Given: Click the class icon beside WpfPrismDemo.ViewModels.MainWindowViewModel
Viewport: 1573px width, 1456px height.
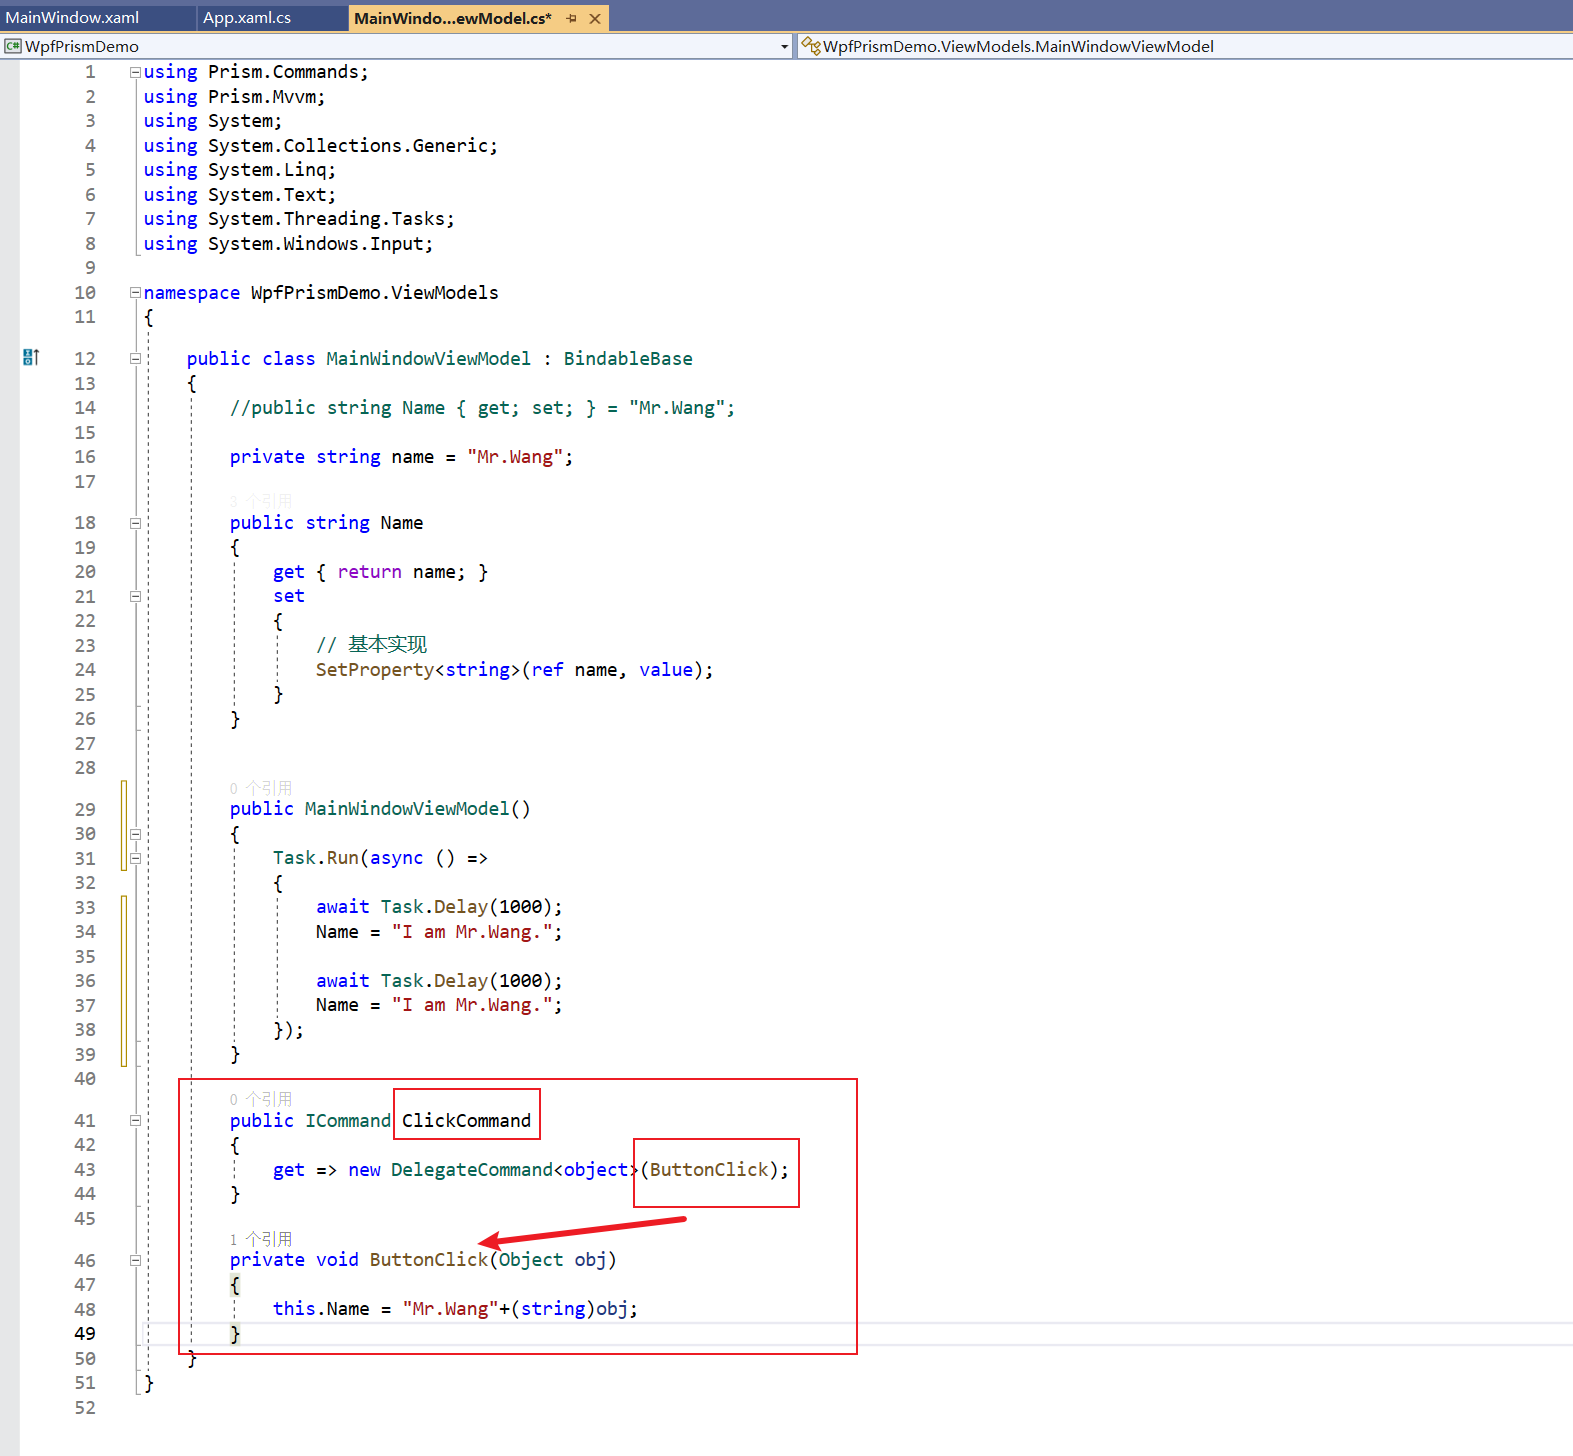Looking at the screenshot, I should point(811,46).
